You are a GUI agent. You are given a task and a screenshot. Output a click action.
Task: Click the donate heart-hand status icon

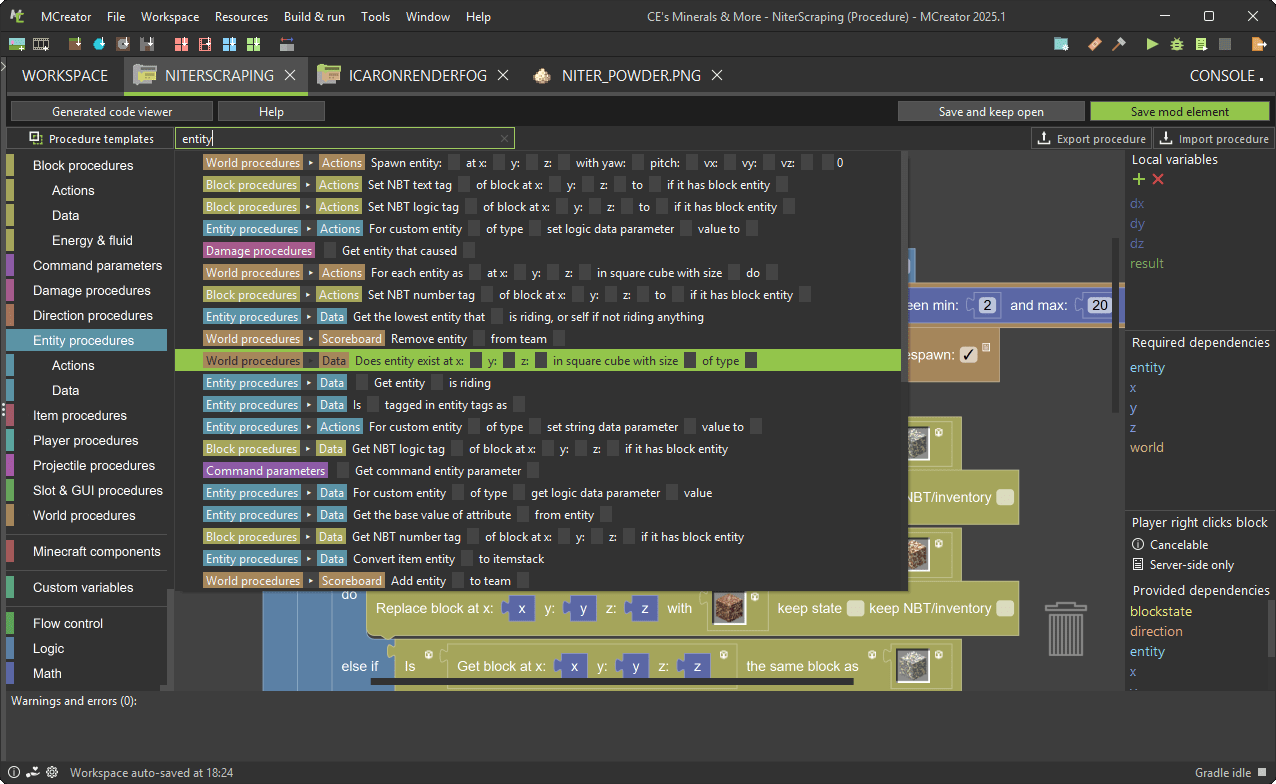[x=32, y=773]
